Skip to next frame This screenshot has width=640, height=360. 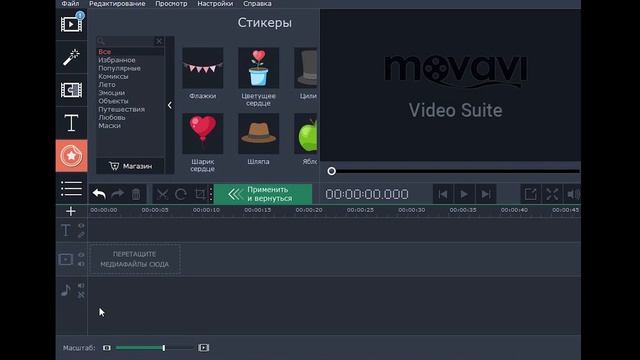[x=486, y=194]
